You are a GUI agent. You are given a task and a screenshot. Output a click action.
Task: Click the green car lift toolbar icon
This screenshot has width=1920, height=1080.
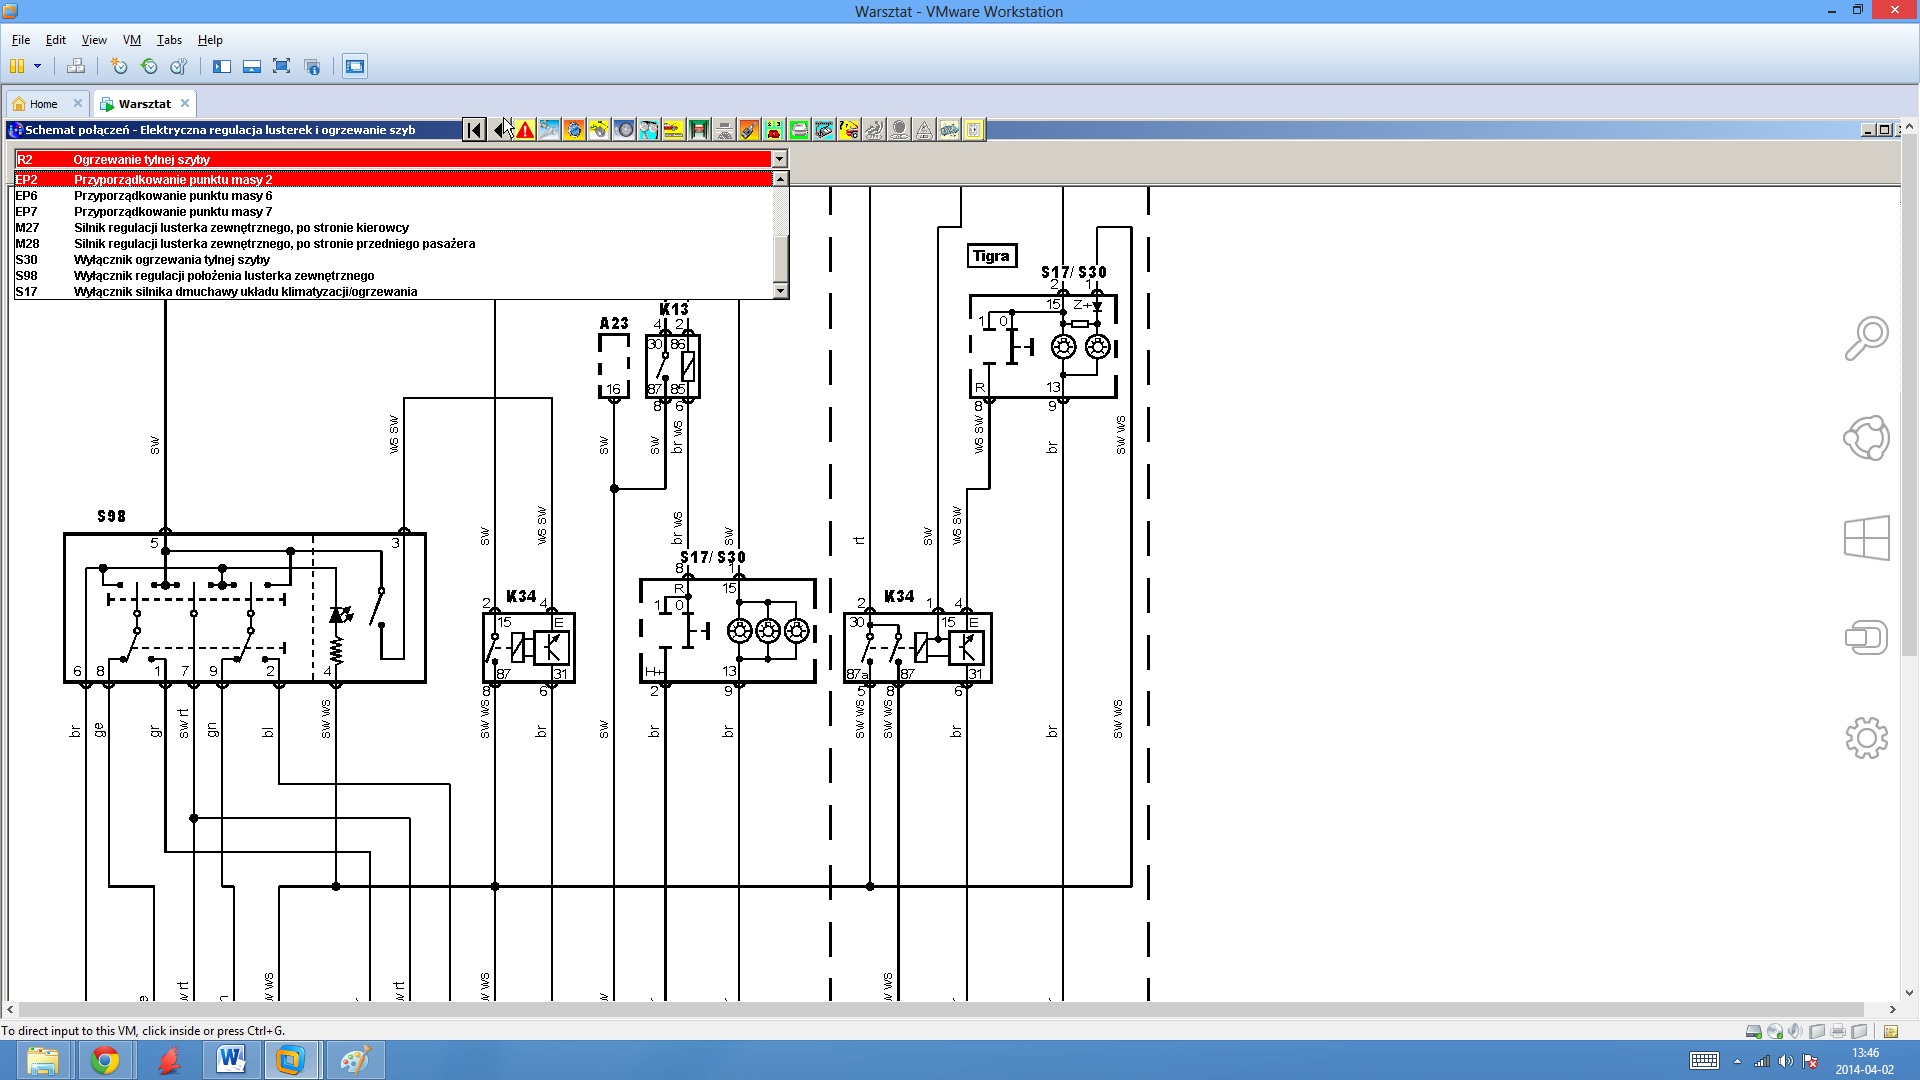[699, 129]
